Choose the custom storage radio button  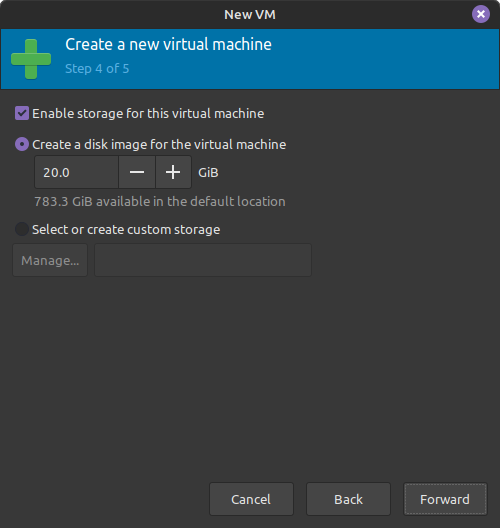point(22,229)
